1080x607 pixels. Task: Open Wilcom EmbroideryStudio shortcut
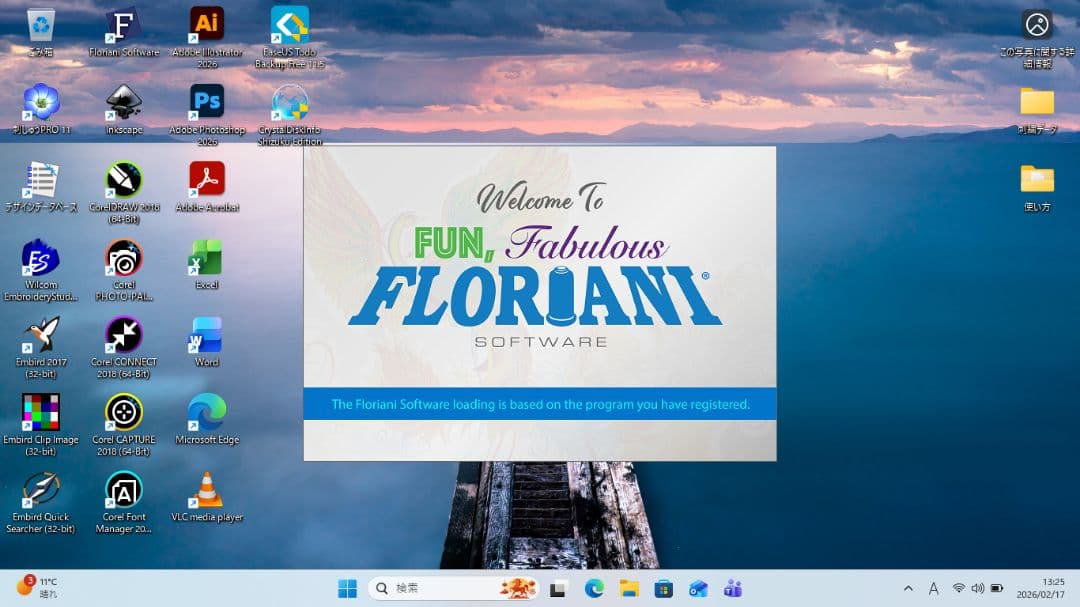[41, 258]
